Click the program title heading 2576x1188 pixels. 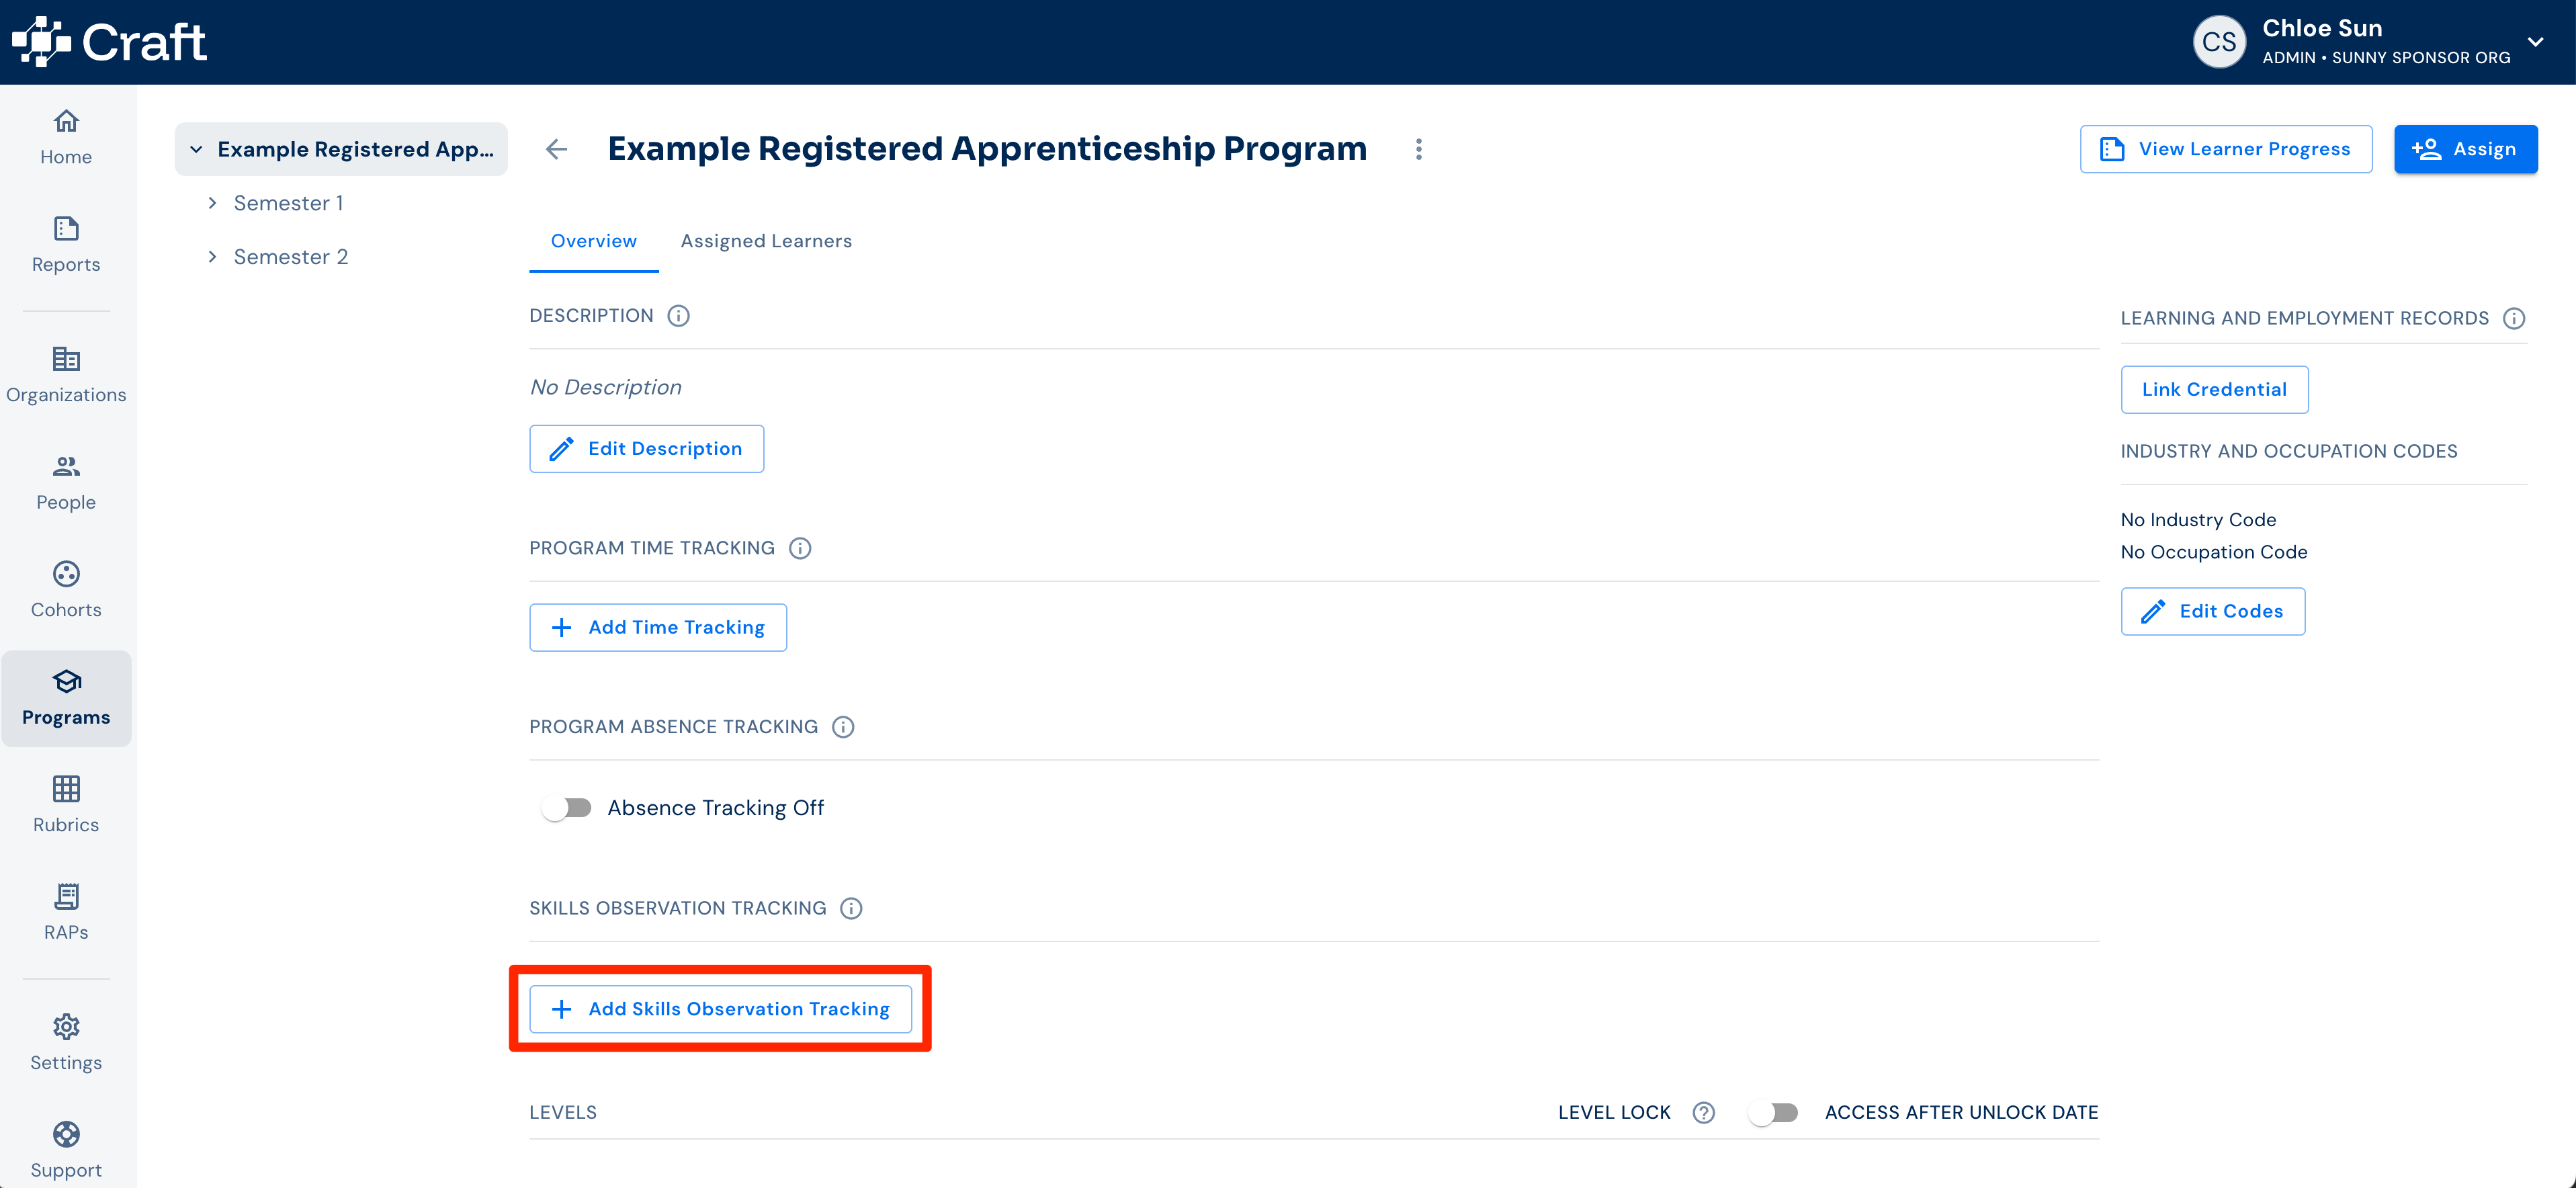coord(987,149)
